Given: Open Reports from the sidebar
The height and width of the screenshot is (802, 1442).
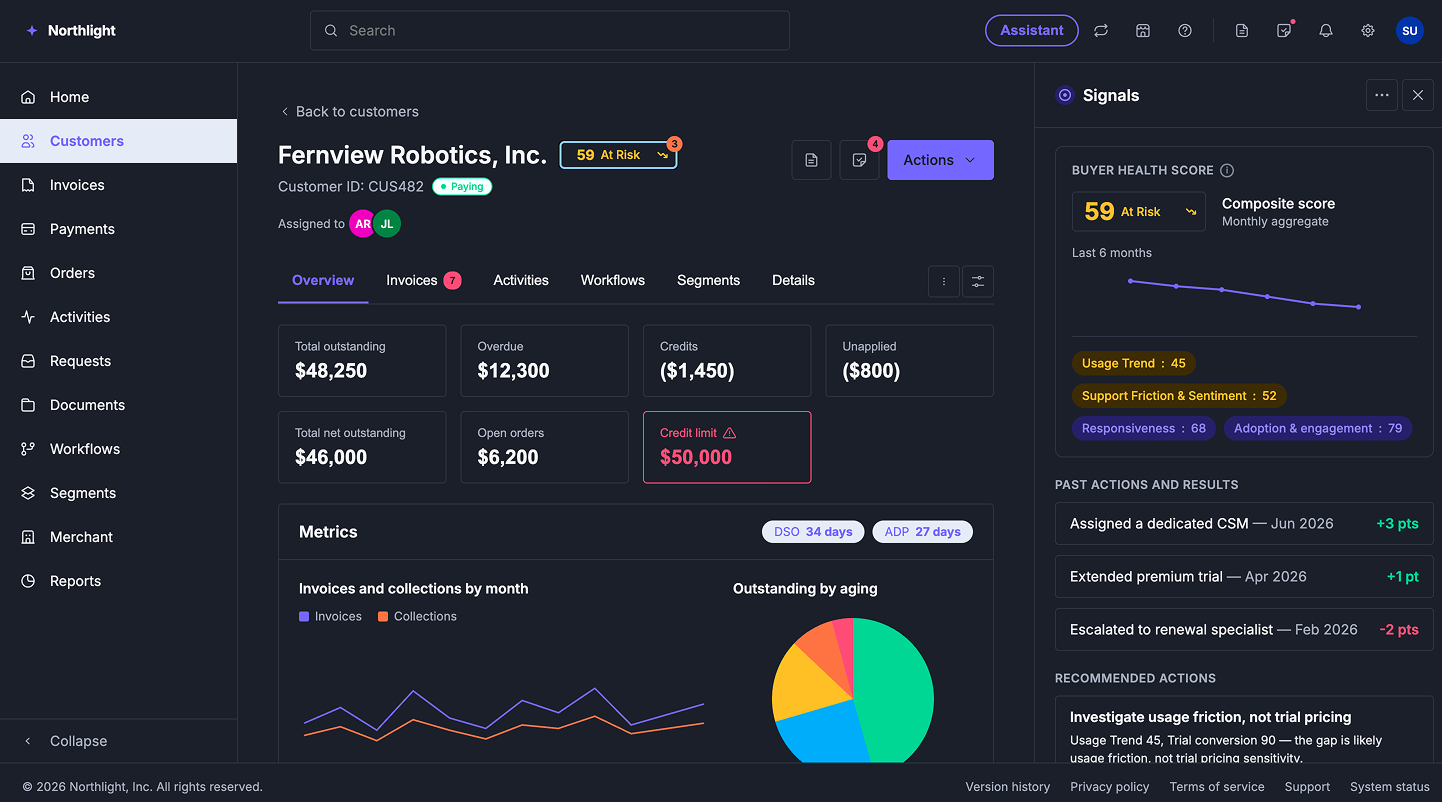Looking at the screenshot, I should [119, 581].
